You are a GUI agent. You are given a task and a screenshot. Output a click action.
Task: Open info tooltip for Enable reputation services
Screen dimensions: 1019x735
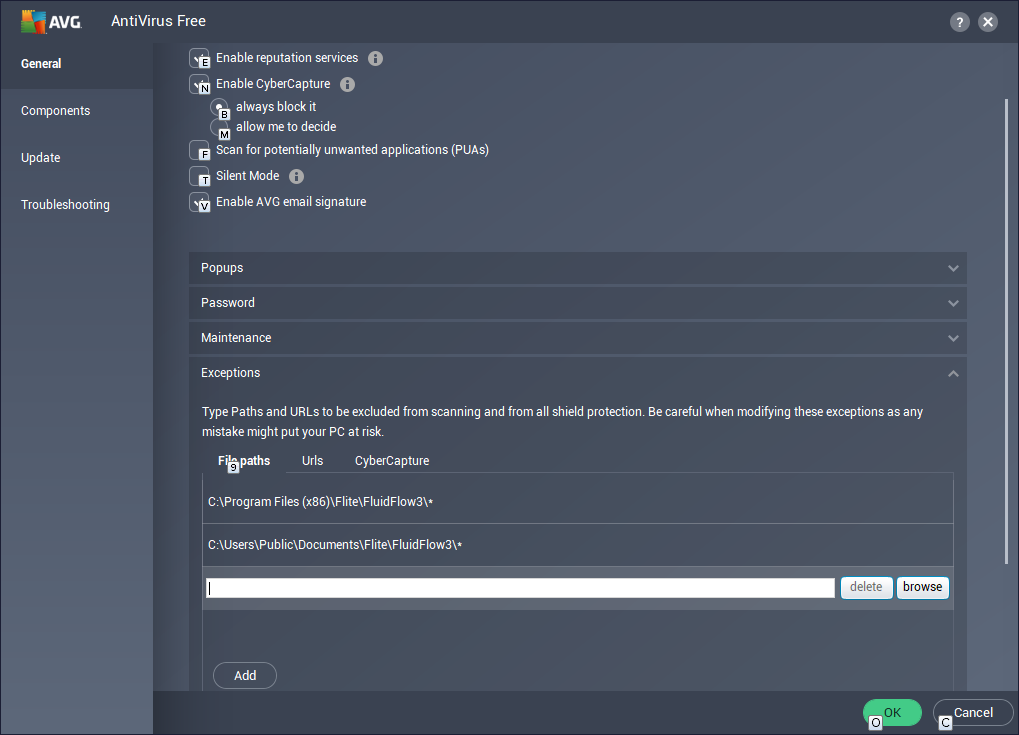pos(375,58)
